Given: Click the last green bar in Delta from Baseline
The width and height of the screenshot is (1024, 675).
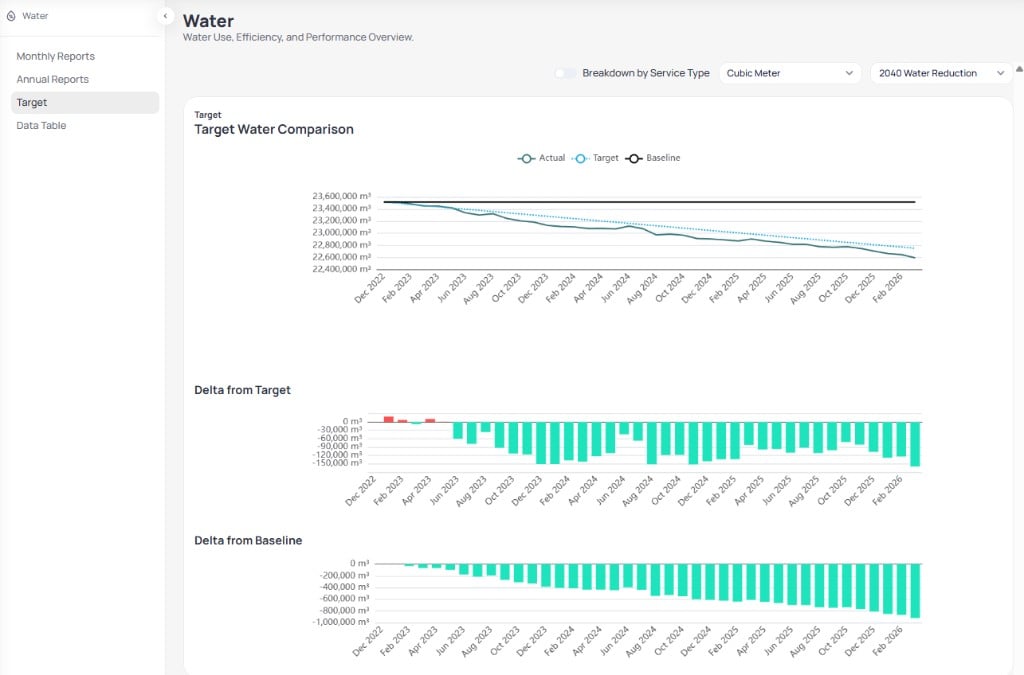Looking at the screenshot, I should (915, 590).
